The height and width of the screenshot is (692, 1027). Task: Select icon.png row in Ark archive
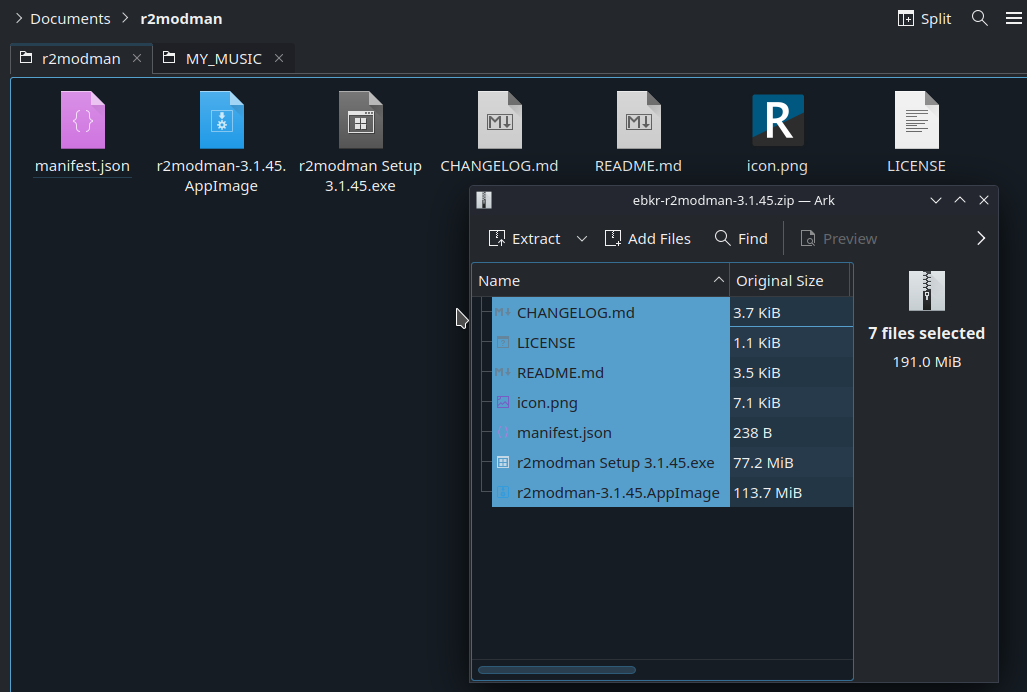click(x=610, y=403)
